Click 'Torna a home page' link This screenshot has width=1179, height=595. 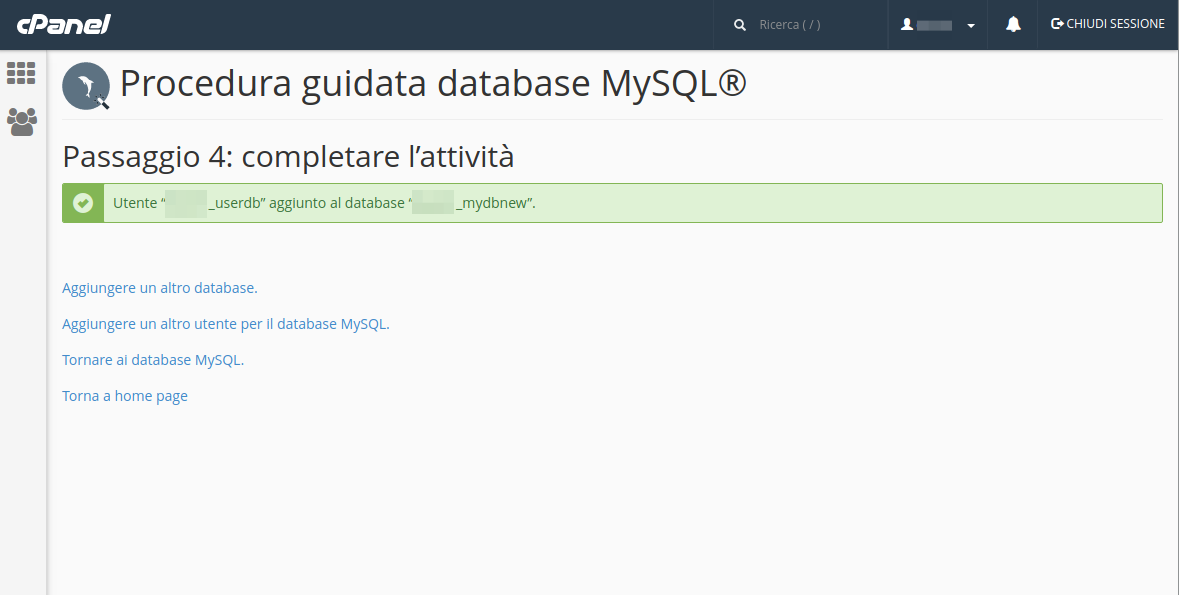[125, 396]
